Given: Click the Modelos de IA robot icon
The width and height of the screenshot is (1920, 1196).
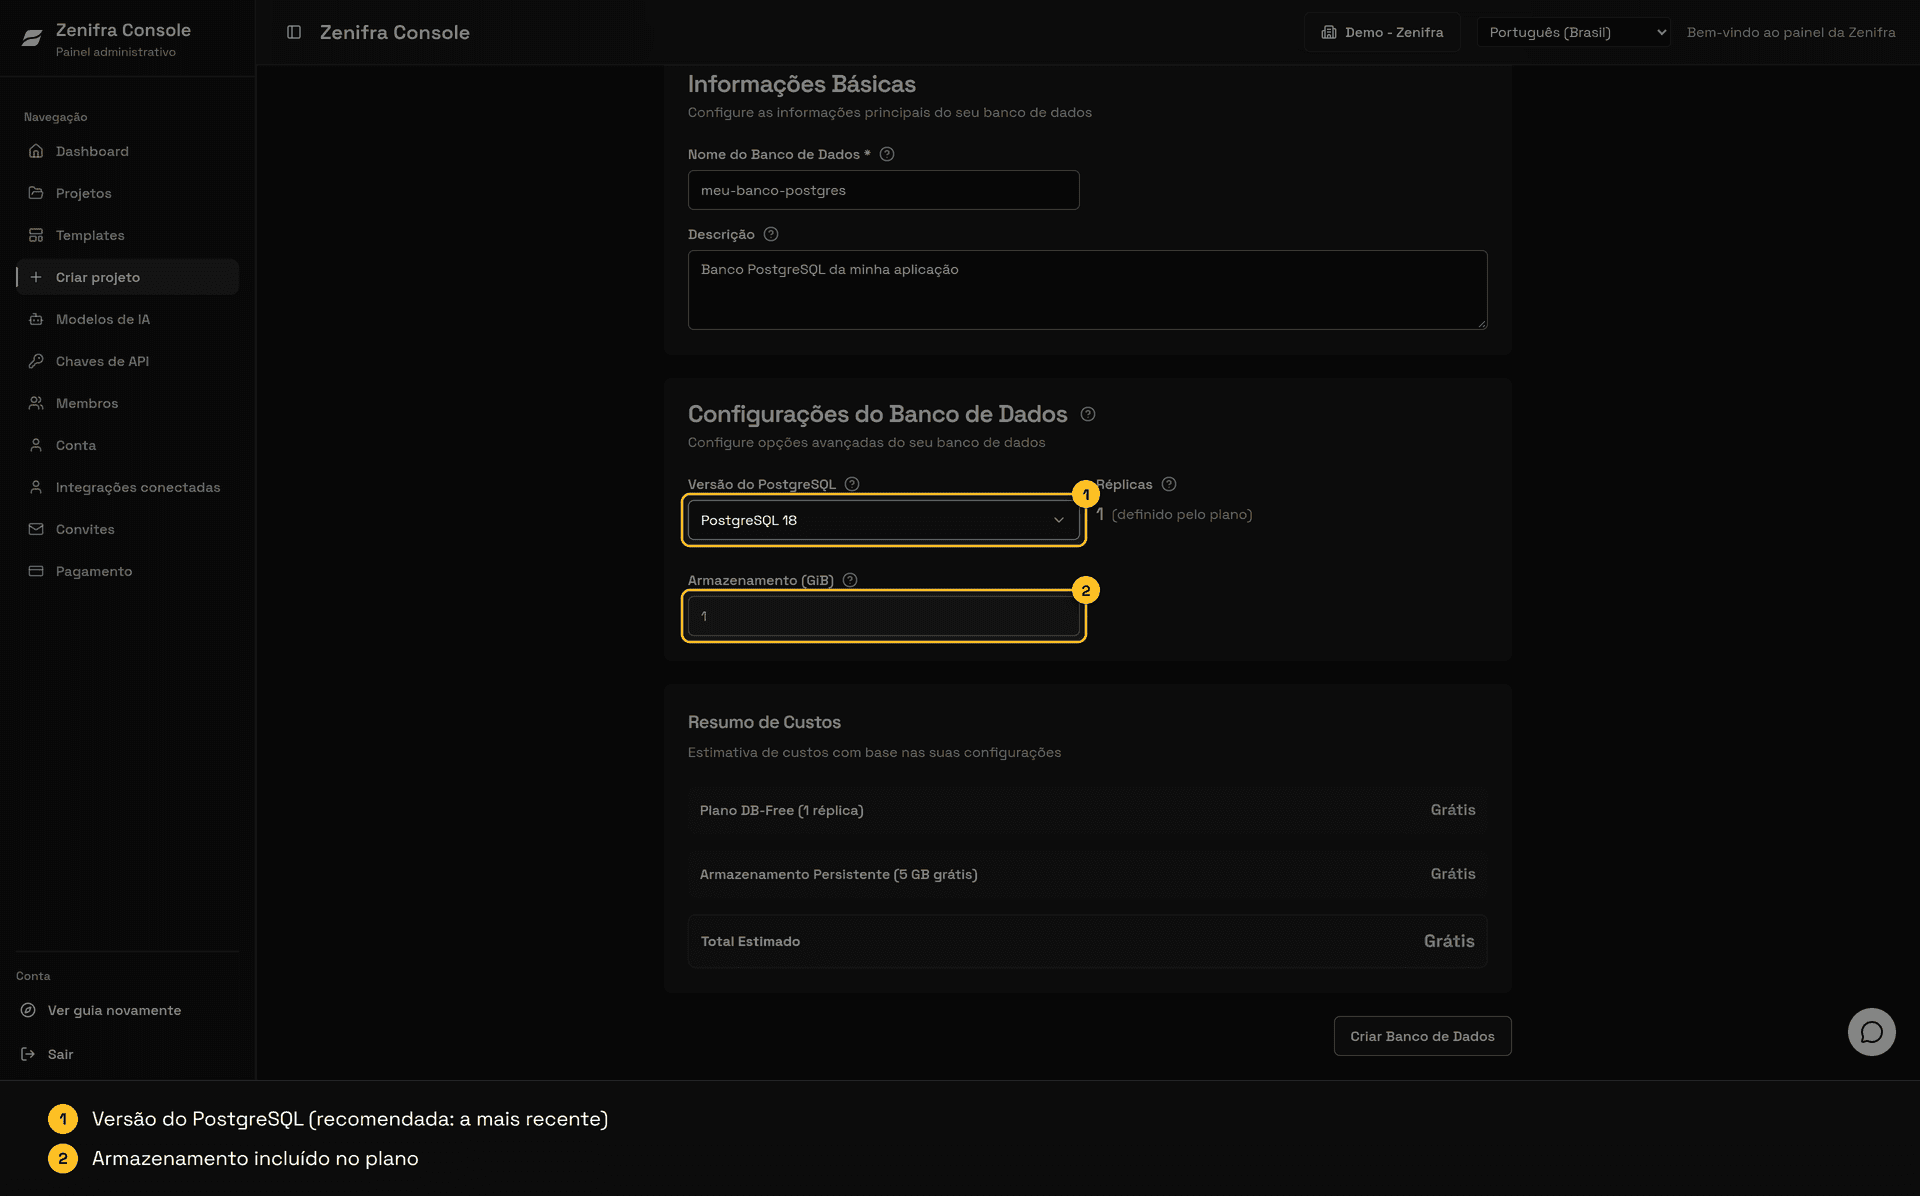Looking at the screenshot, I should pyautogui.click(x=36, y=319).
